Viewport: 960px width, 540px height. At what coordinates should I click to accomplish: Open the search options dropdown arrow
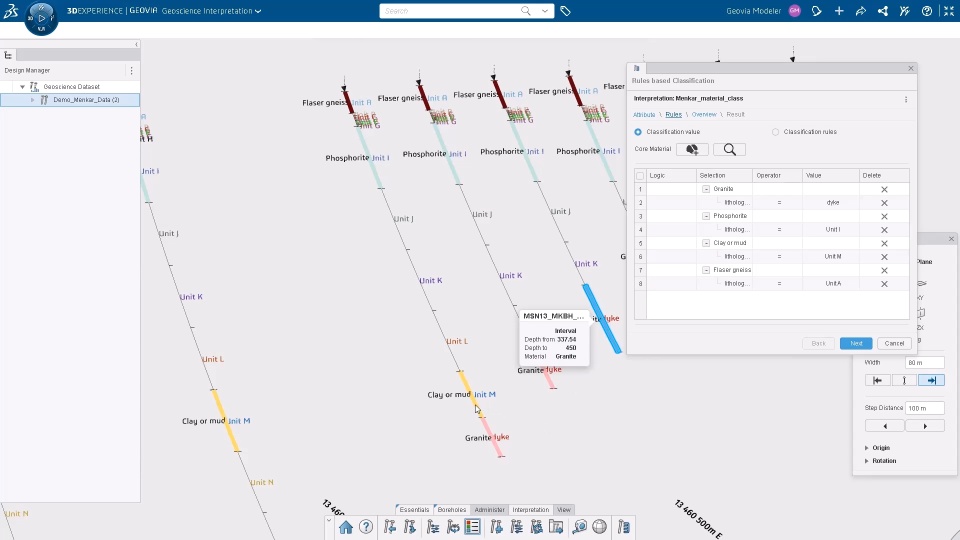[x=544, y=11]
